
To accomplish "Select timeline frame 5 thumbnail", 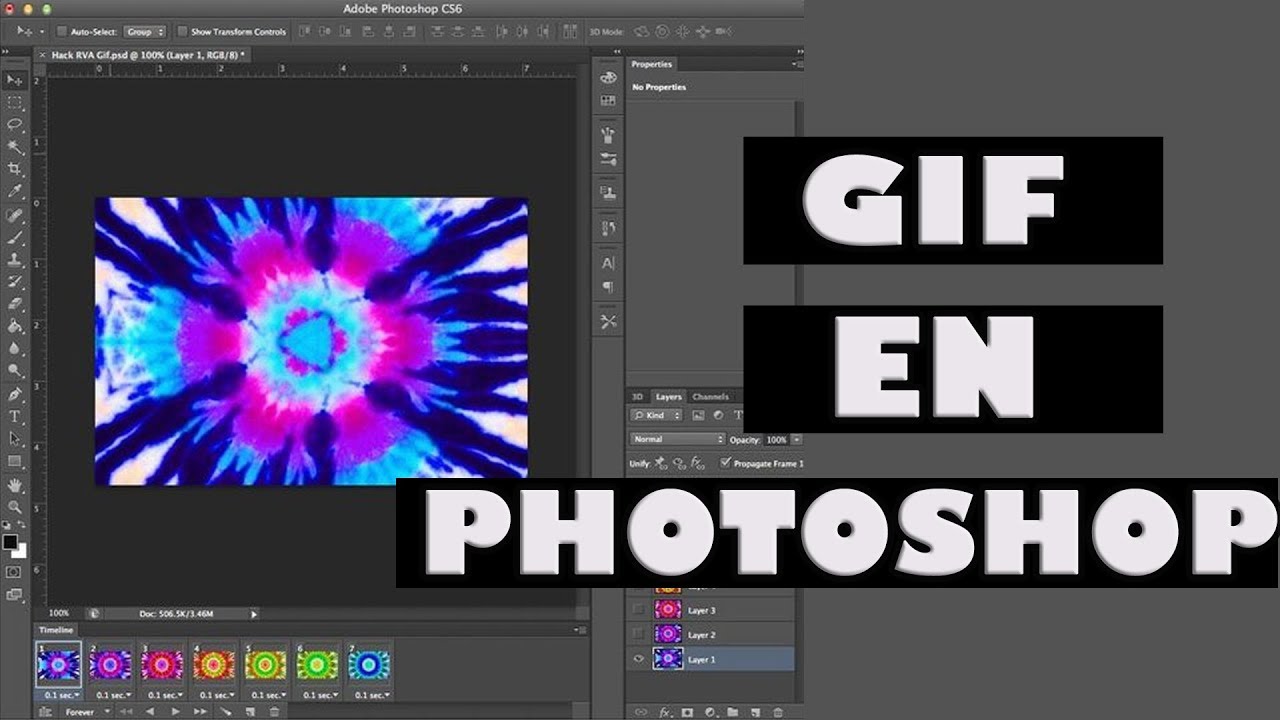I will (x=266, y=665).
